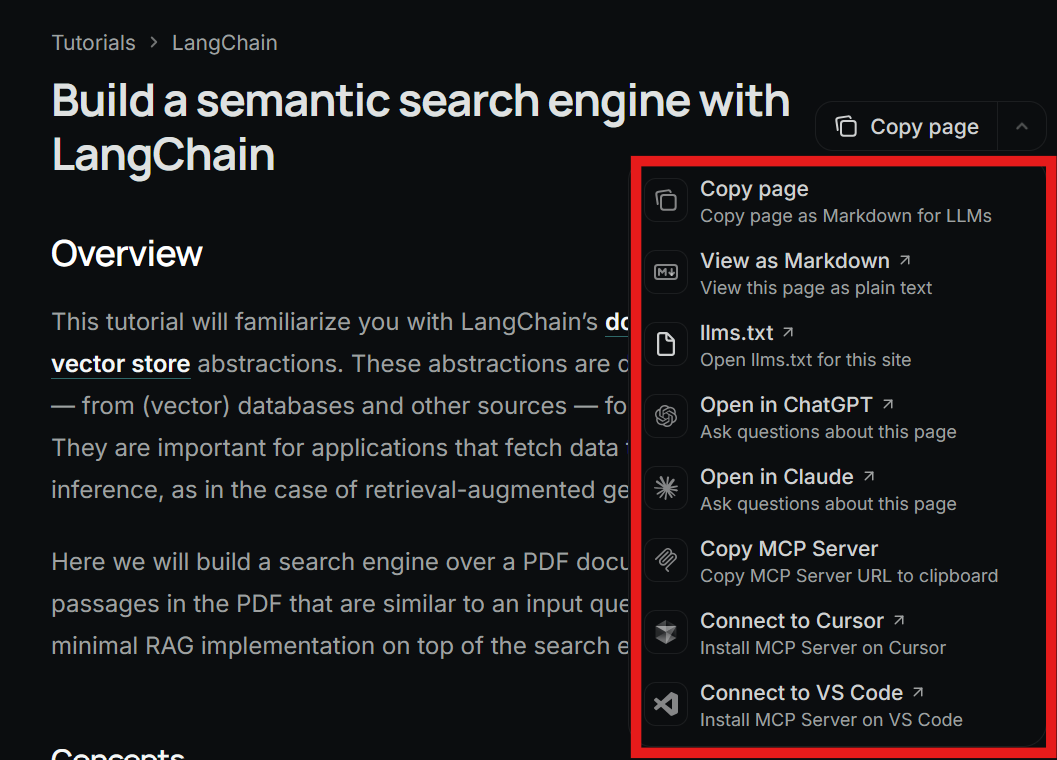Image resolution: width=1057 pixels, height=760 pixels.
Task: Click the Cursor cube logo icon
Action: coord(666,633)
